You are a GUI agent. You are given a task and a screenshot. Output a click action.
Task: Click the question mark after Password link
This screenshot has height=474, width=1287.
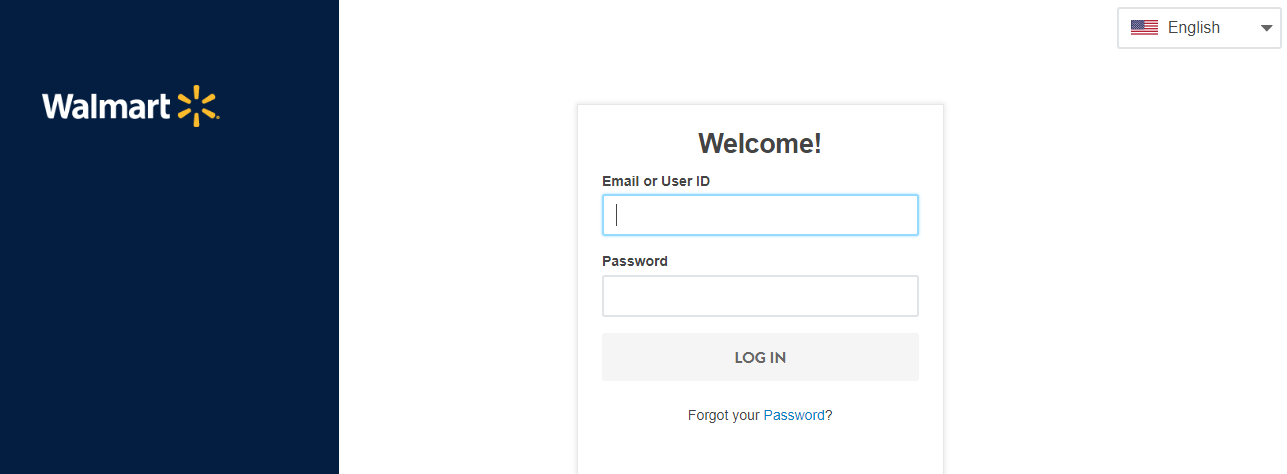[829, 415]
